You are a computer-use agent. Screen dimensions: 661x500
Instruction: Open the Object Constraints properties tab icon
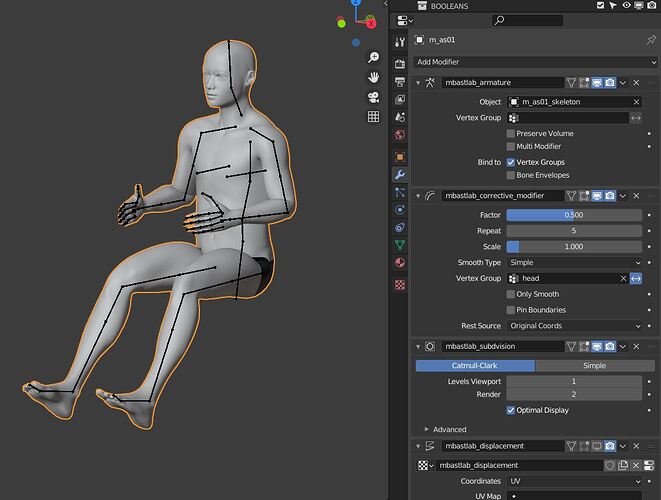click(400, 228)
